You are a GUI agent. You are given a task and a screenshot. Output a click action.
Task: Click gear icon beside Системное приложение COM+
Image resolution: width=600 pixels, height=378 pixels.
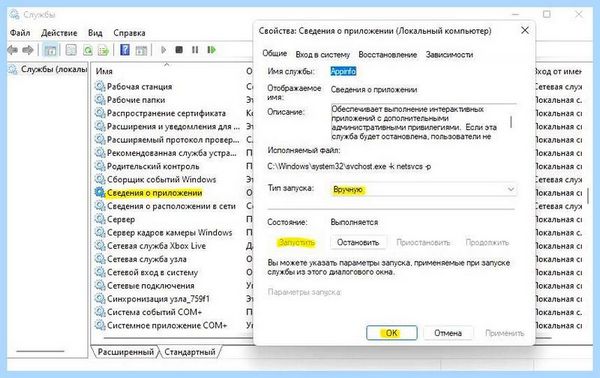click(100, 325)
